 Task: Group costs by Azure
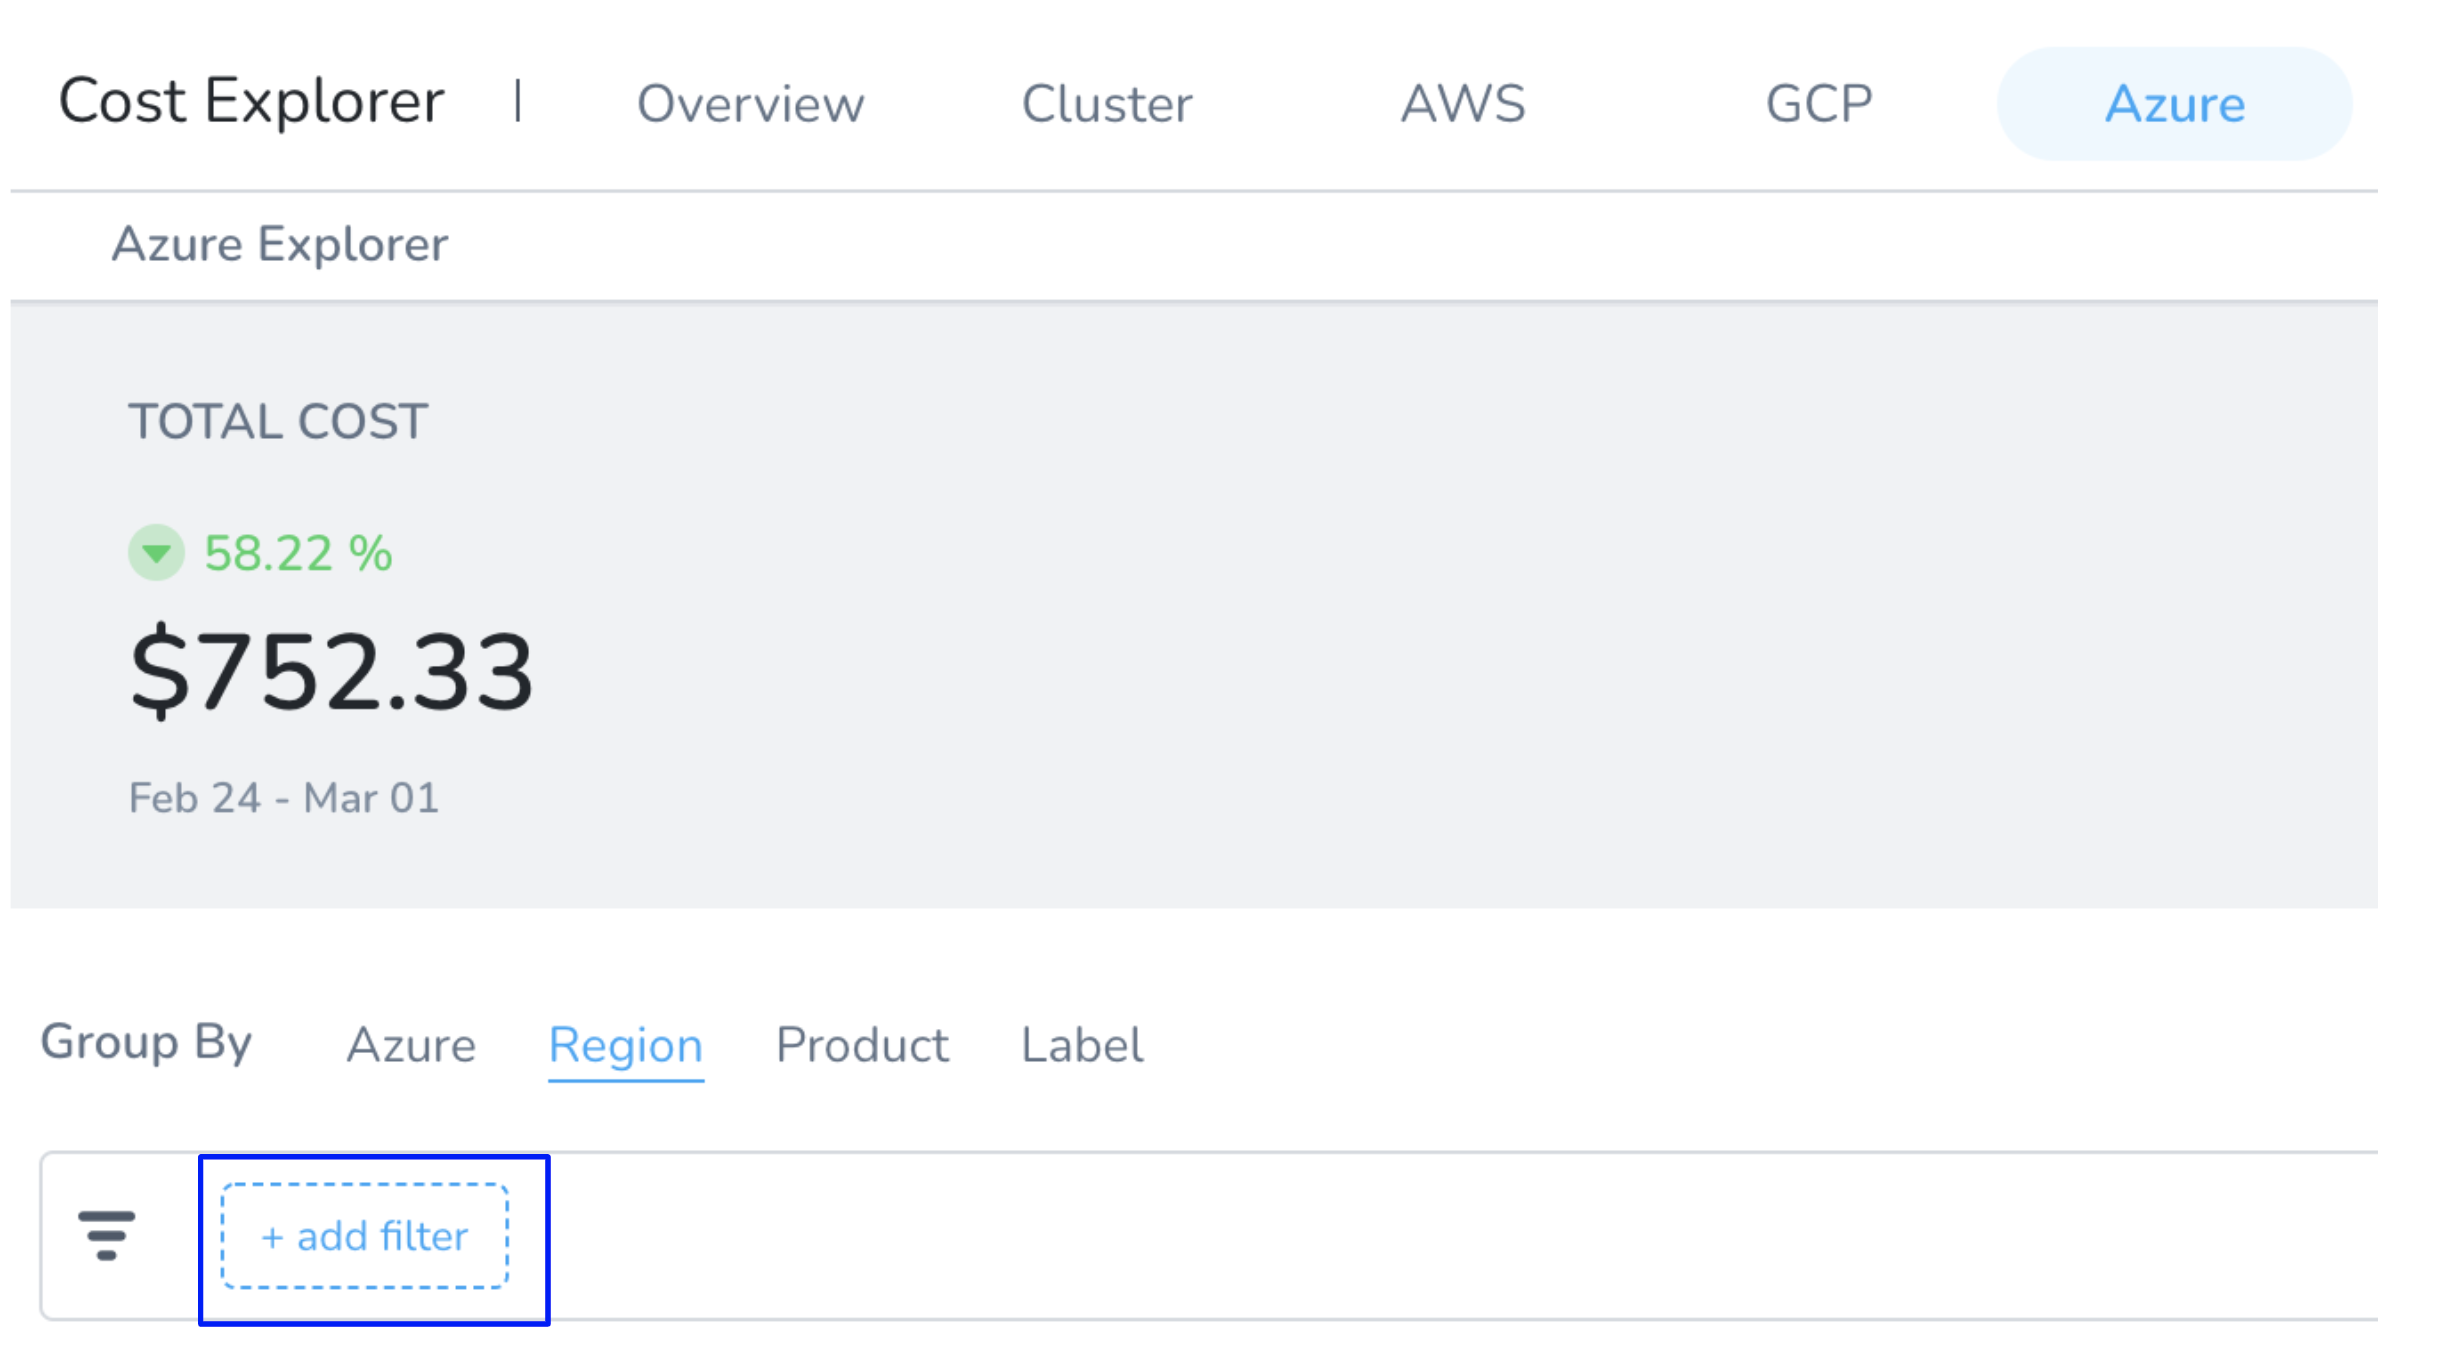tap(411, 1046)
